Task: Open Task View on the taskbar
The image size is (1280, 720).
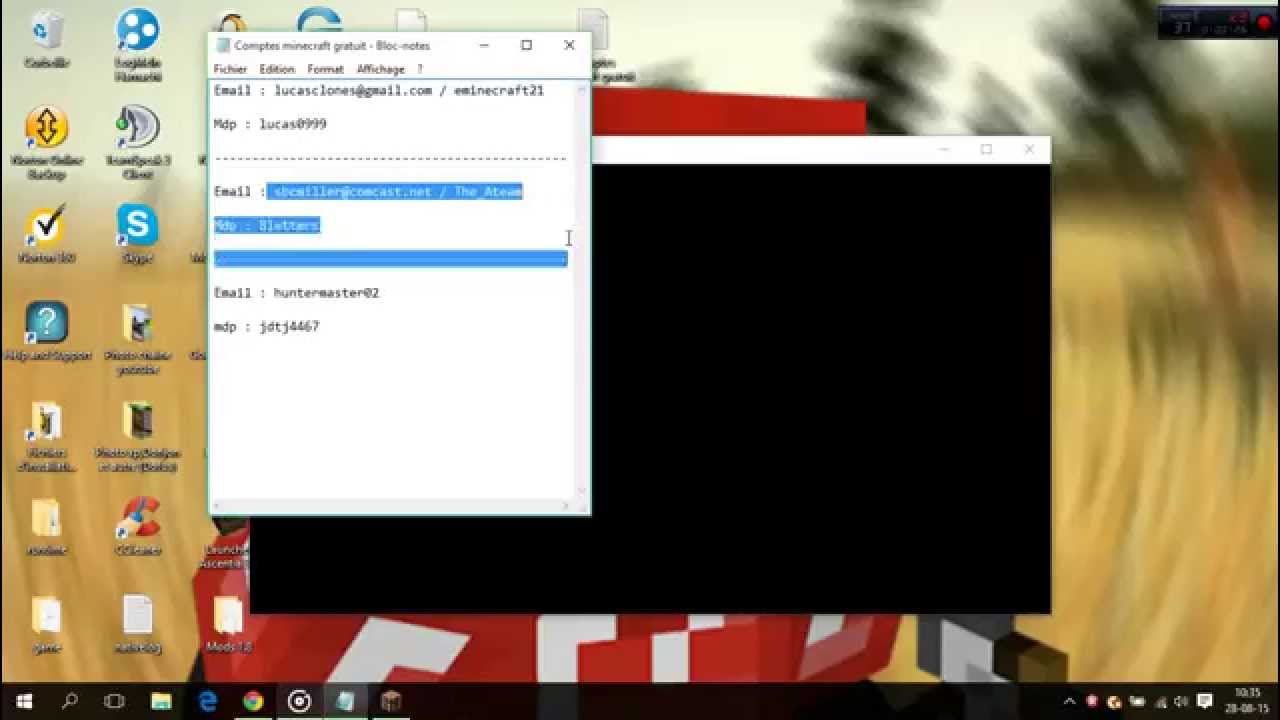Action: point(115,701)
